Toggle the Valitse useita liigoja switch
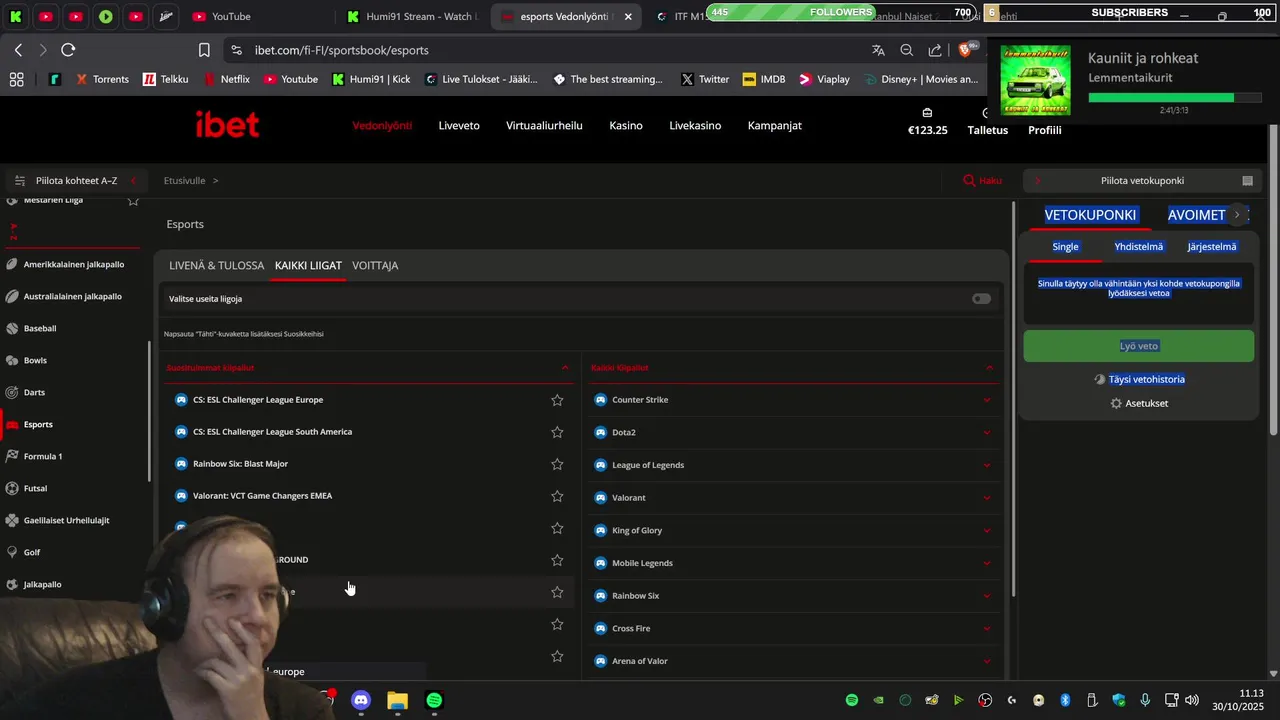 tap(981, 299)
